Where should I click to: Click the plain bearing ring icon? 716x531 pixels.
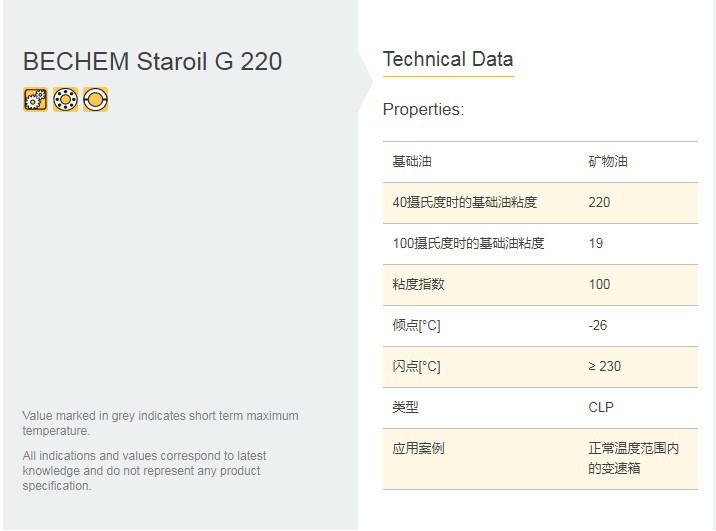point(96,99)
